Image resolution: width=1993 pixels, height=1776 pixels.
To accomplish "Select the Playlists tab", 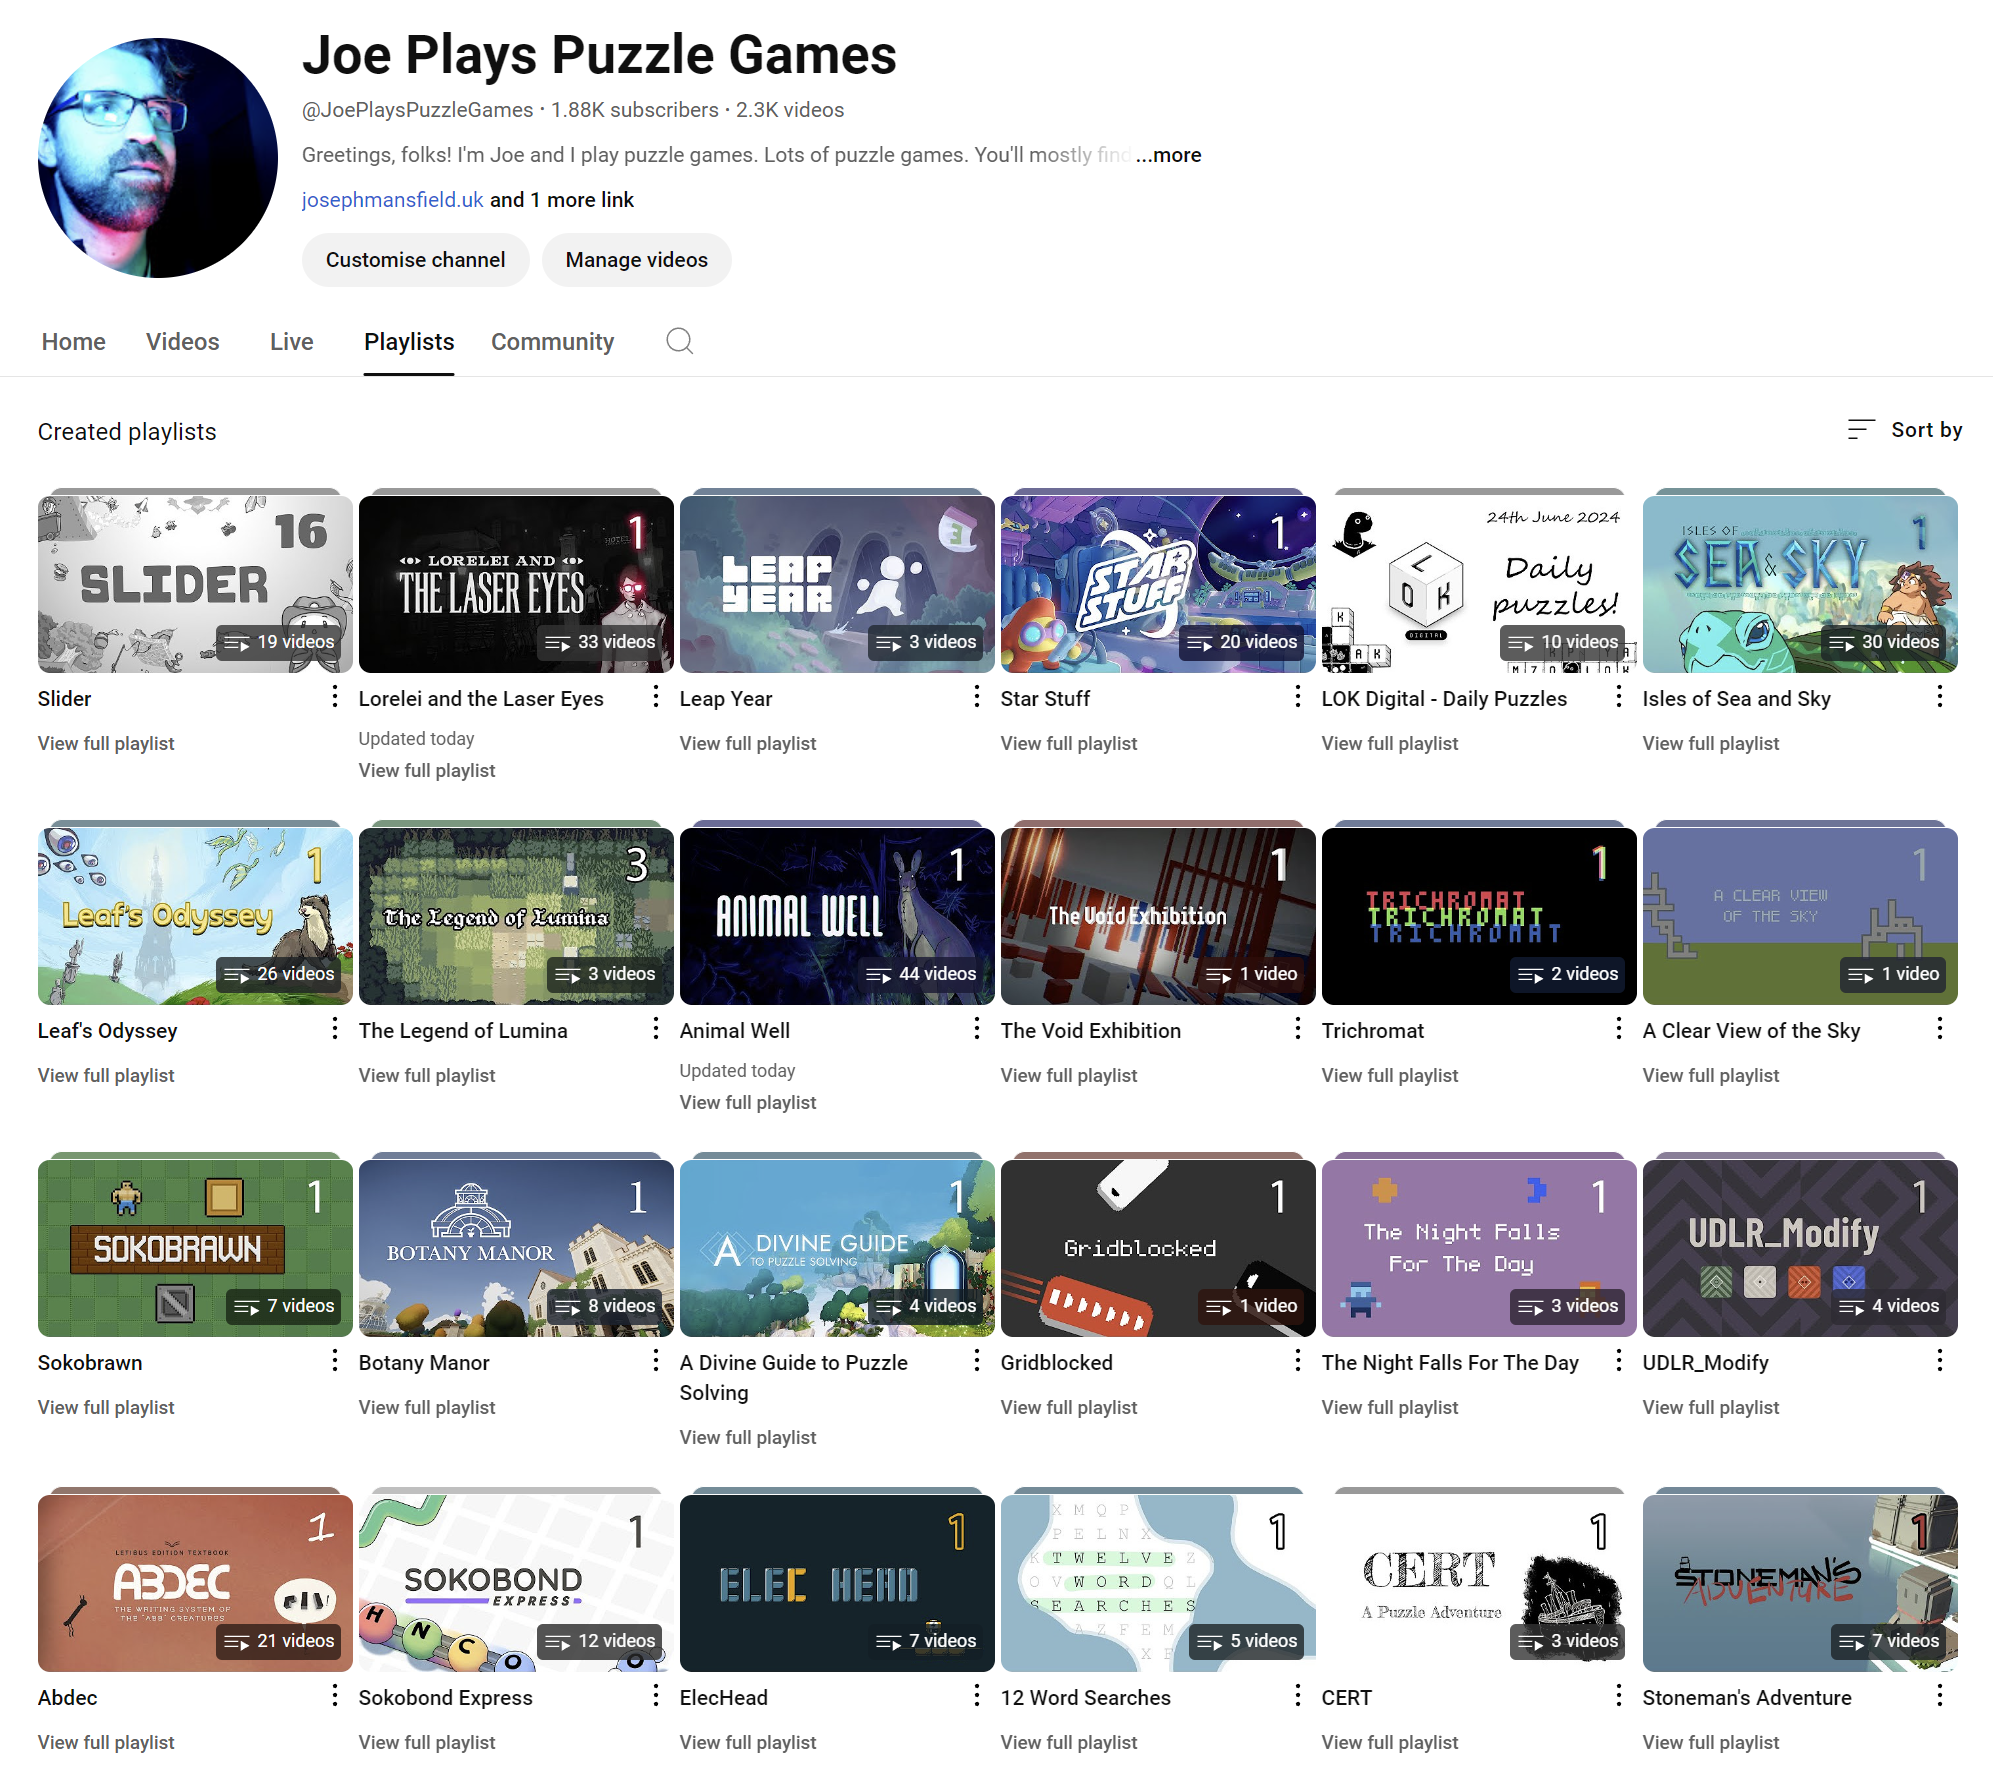I will point(409,342).
